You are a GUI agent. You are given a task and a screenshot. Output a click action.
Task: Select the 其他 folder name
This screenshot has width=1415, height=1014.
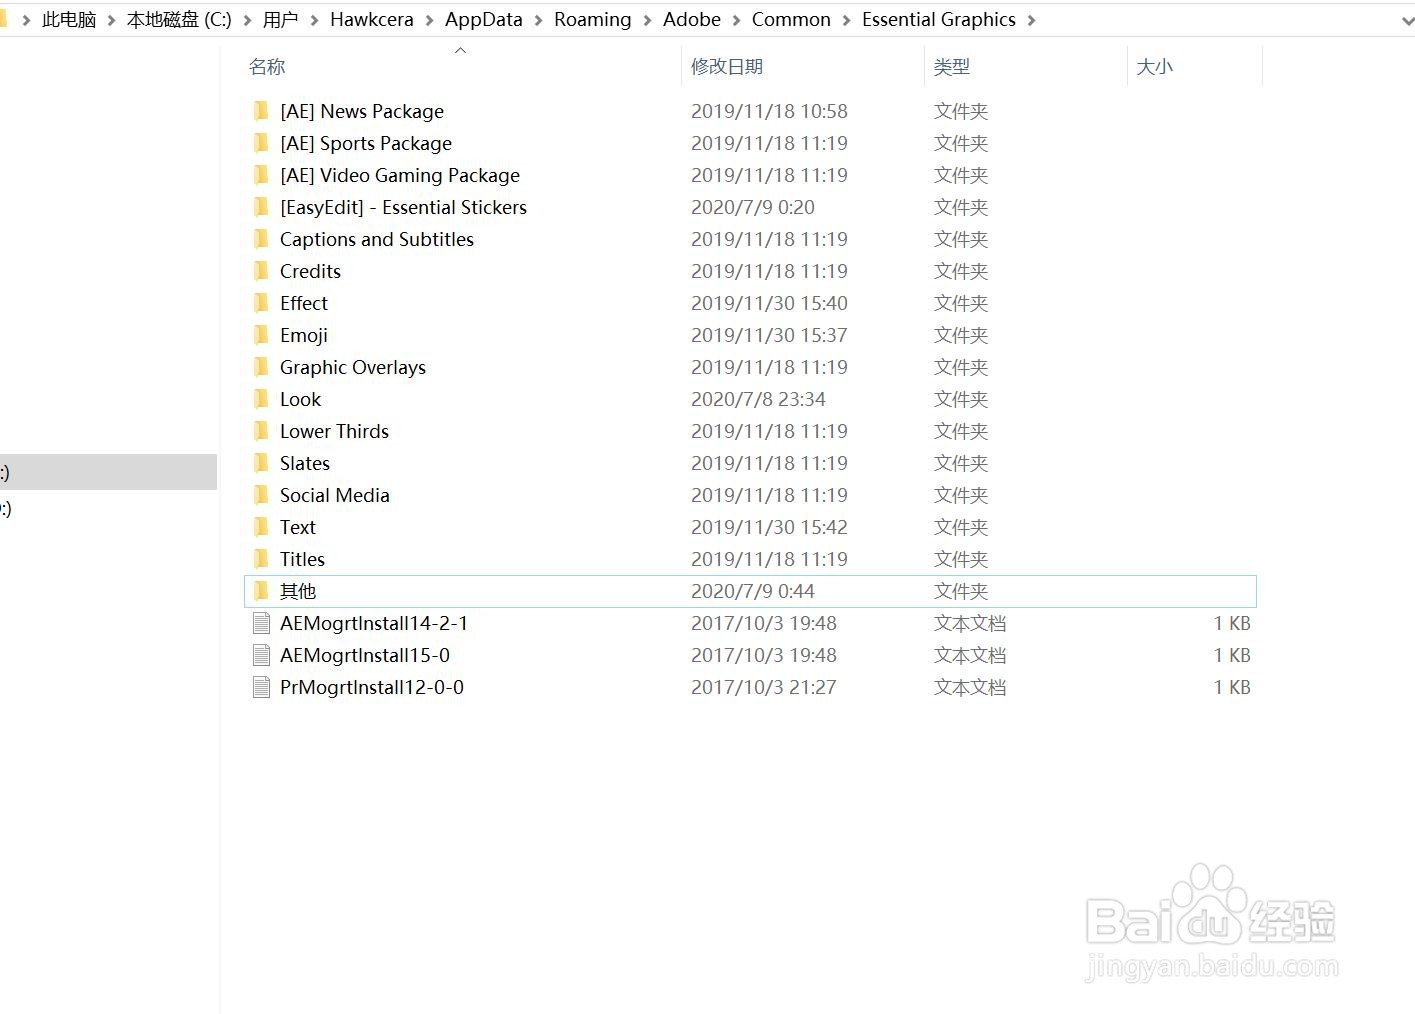pos(298,591)
